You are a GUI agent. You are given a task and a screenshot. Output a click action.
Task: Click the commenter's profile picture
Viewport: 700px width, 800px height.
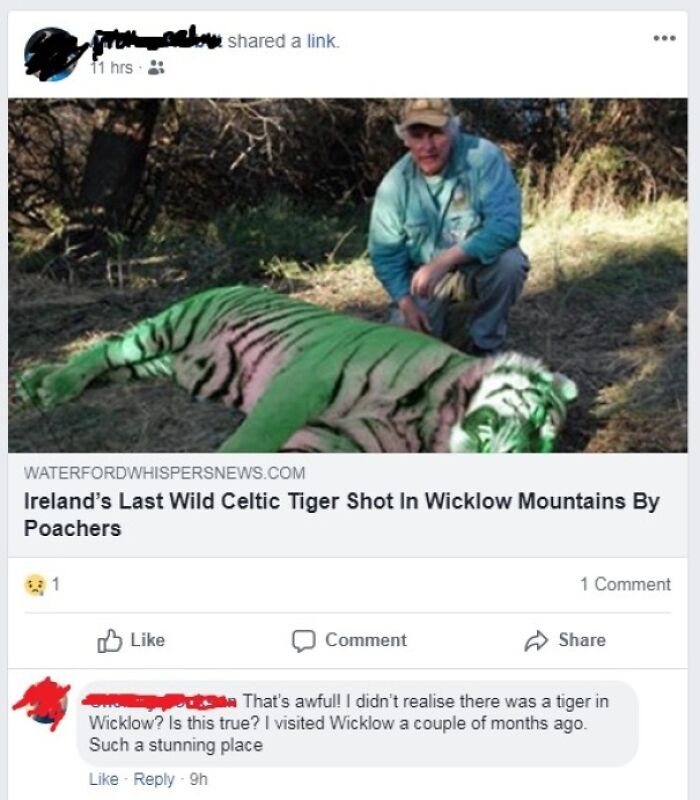pos(44,703)
